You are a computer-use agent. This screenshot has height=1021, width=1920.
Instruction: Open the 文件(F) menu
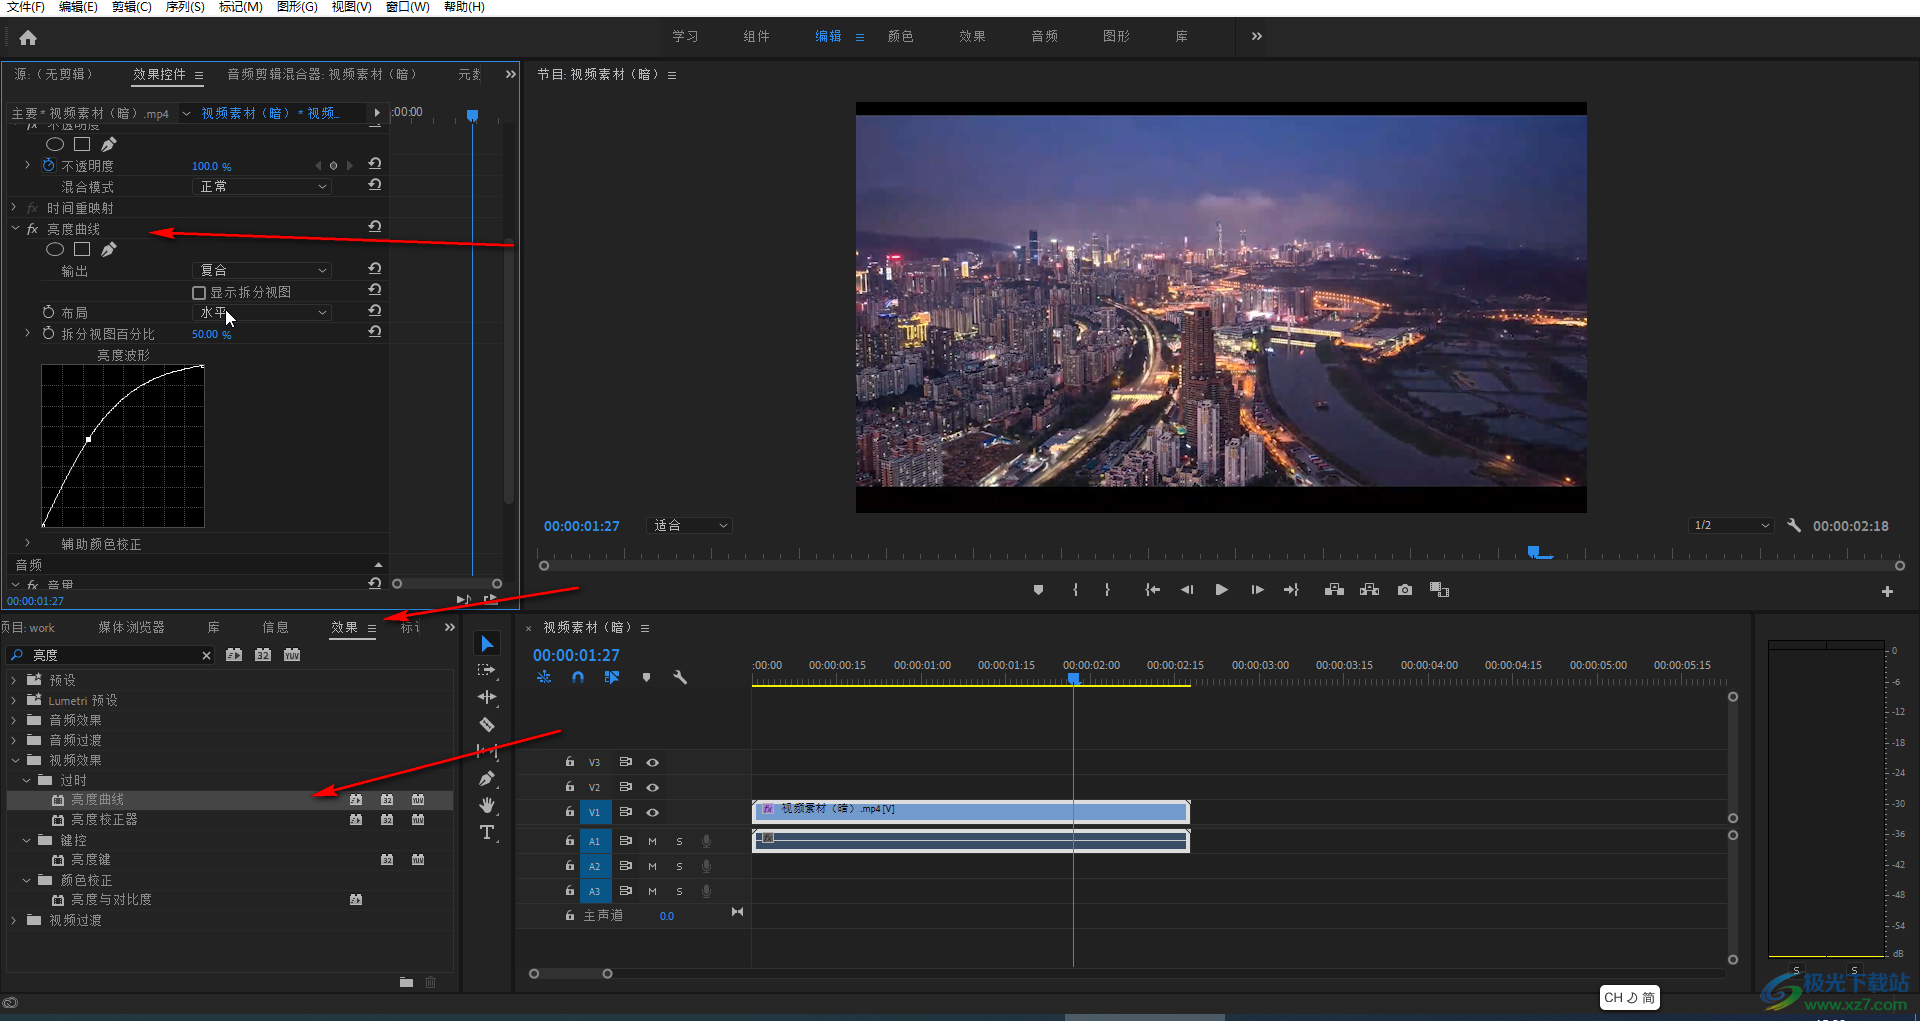[25, 7]
